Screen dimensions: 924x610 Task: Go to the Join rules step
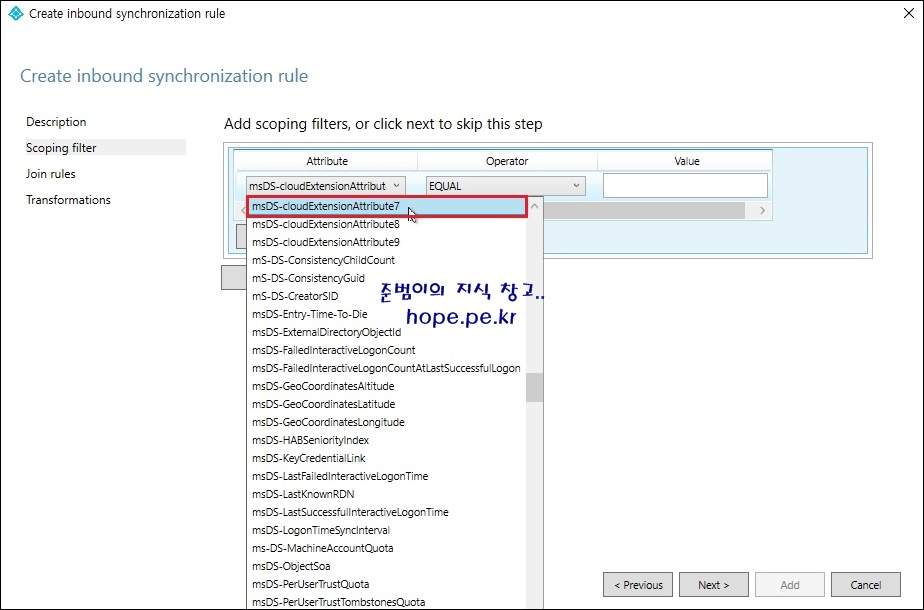51,174
